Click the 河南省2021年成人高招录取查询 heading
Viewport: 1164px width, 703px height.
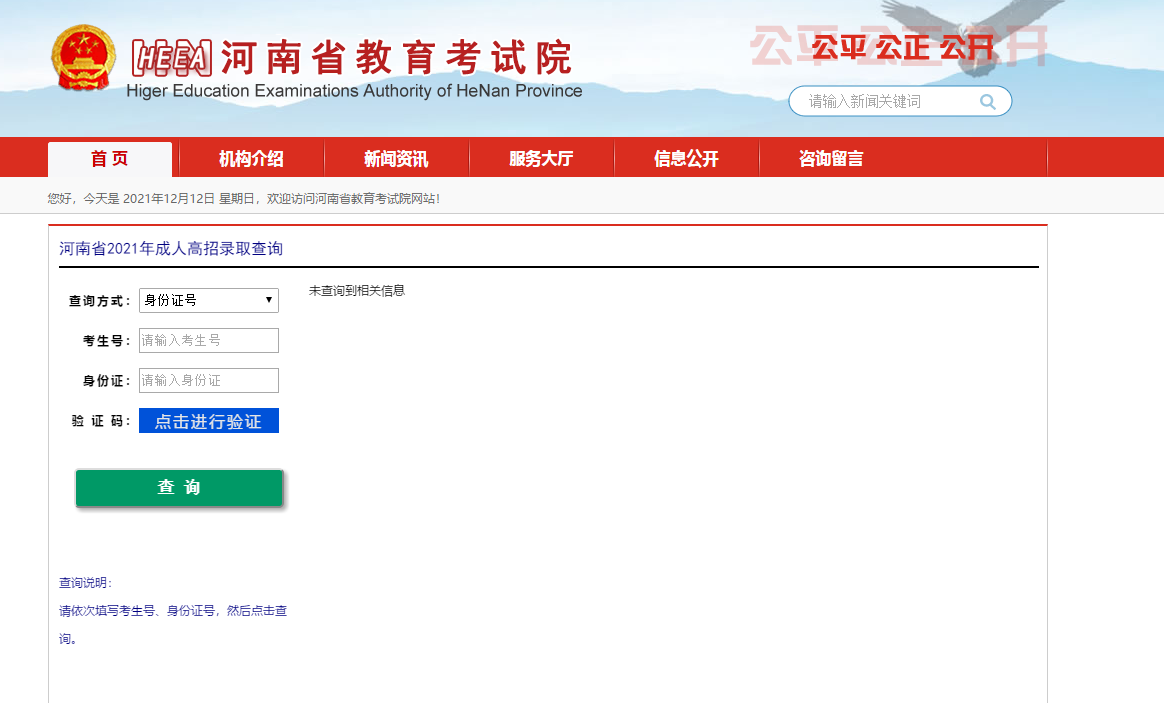(171, 249)
